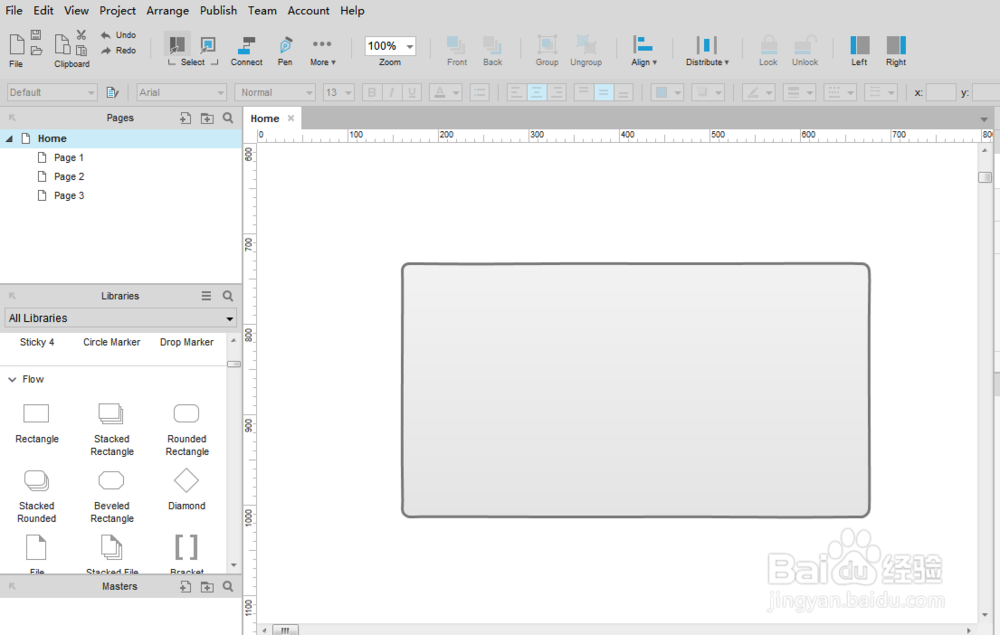Click the Ungroup icon
1000x635 pixels.
[585, 45]
